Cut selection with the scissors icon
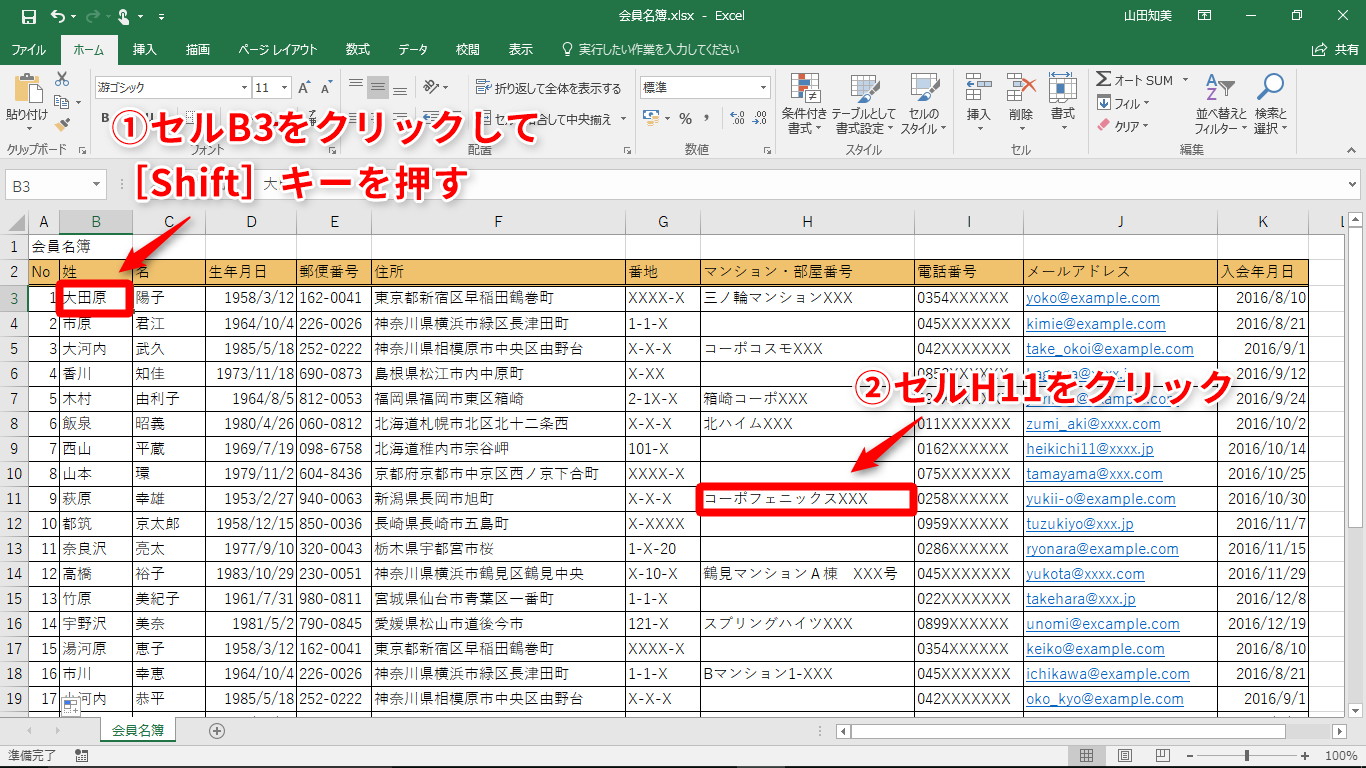 [62, 79]
